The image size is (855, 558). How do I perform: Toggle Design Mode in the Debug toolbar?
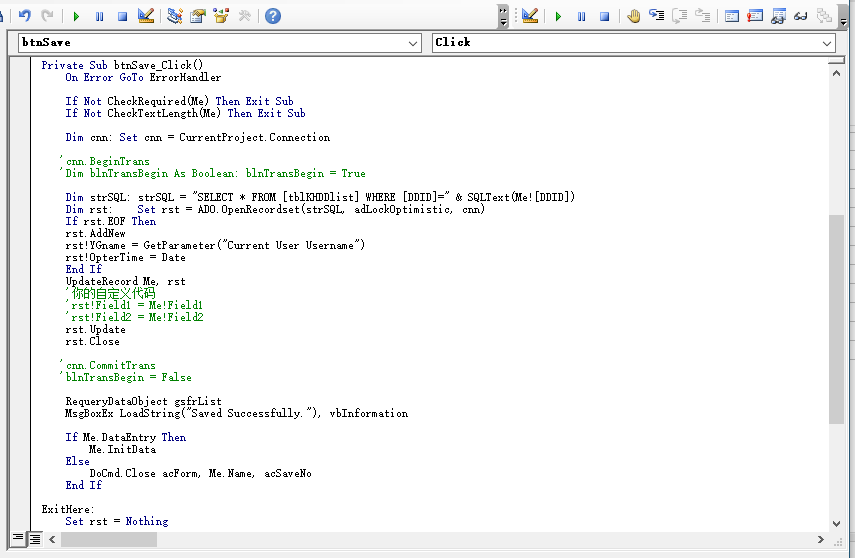[x=529, y=16]
